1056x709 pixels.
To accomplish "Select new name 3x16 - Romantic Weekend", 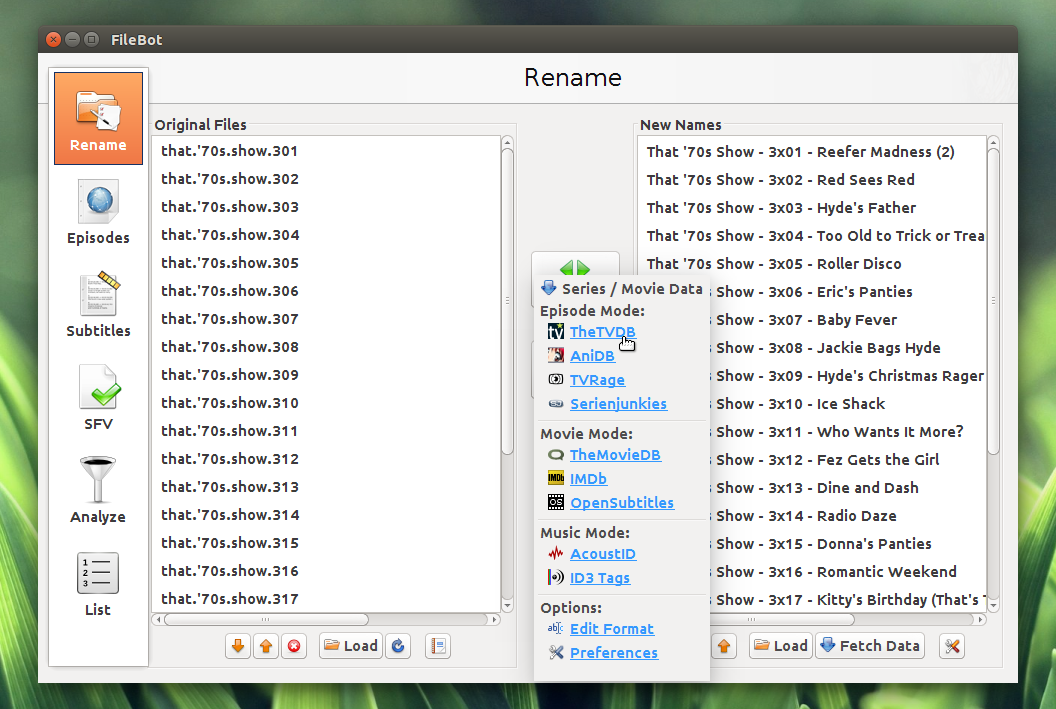I will (847, 572).
